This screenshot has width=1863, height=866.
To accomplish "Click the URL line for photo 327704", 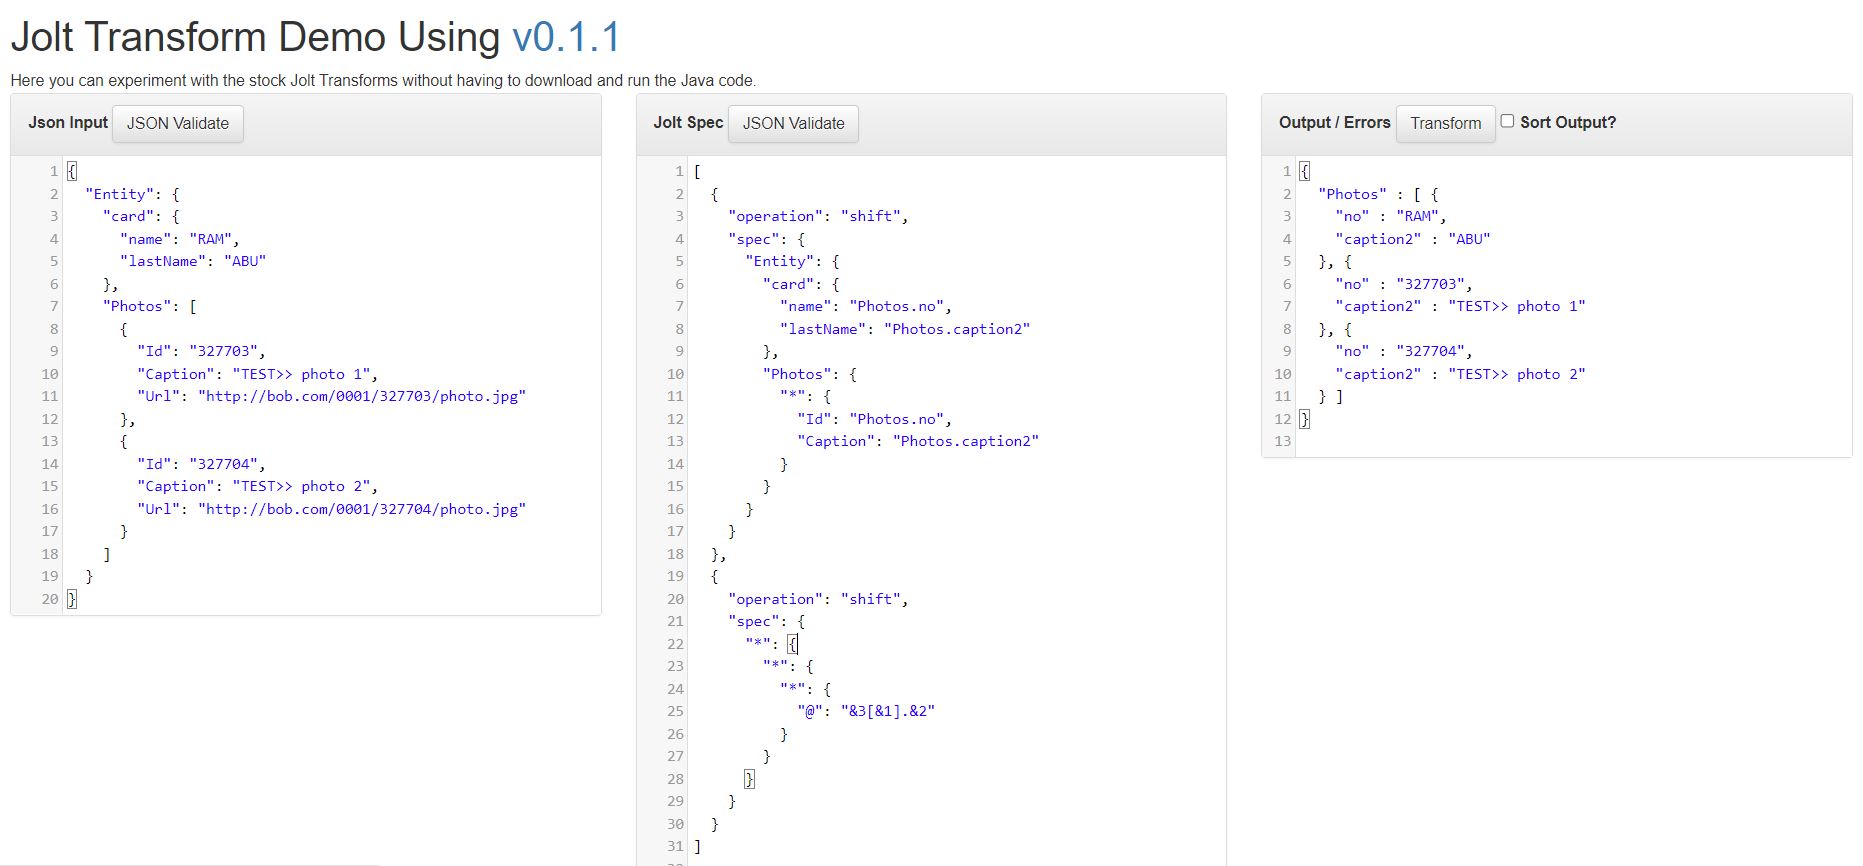I will (x=332, y=509).
